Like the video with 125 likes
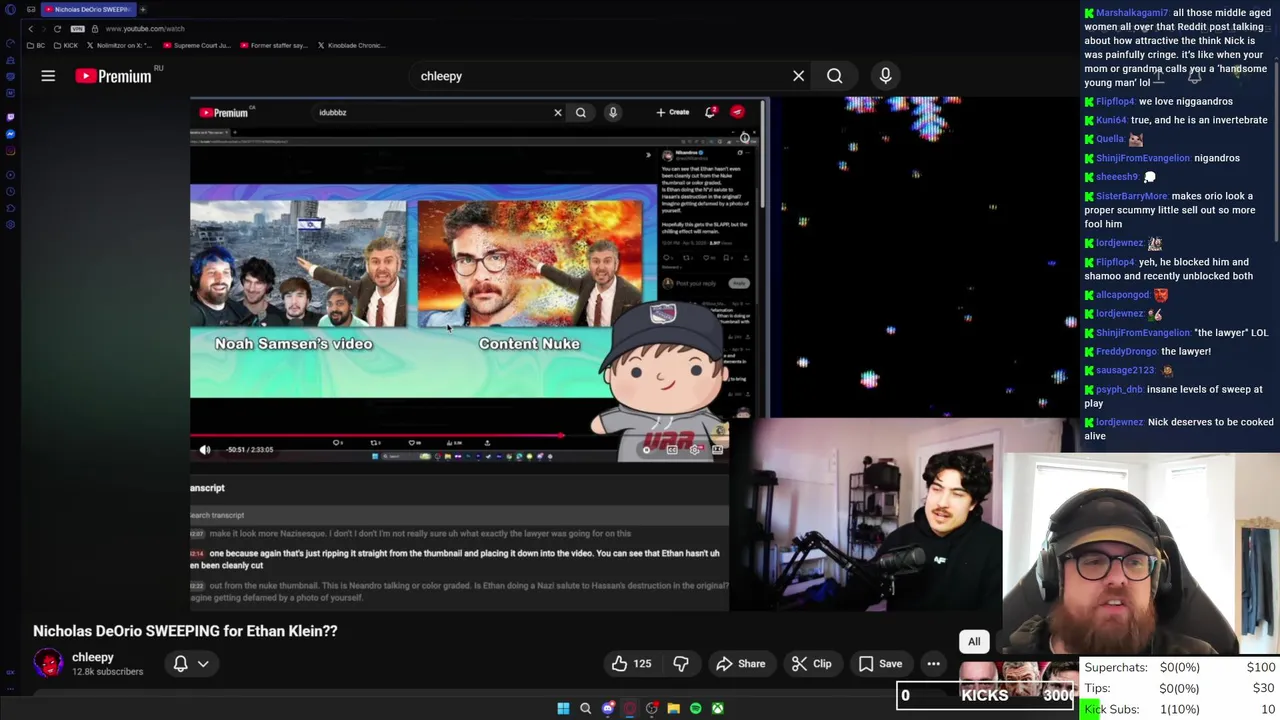Screen dimensions: 1280x720 click(x=631, y=664)
